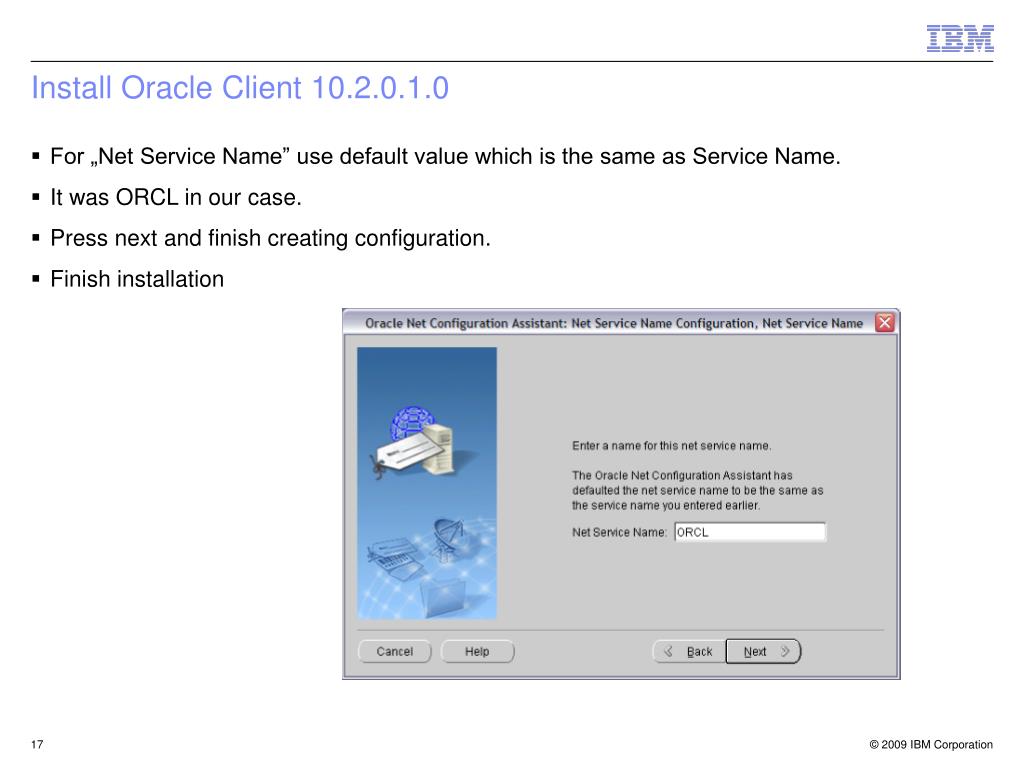Click the IBM logo on the slide
This screenshot has height=768, width=1024.
pyautogui.click(x=960, y=39)
